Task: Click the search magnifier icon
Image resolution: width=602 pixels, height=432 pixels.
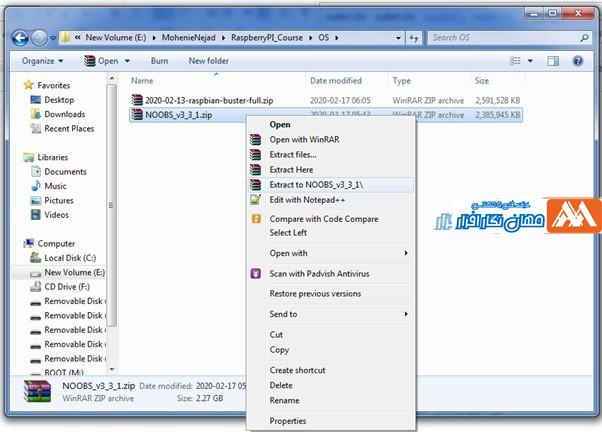Action: pos(584,38)
